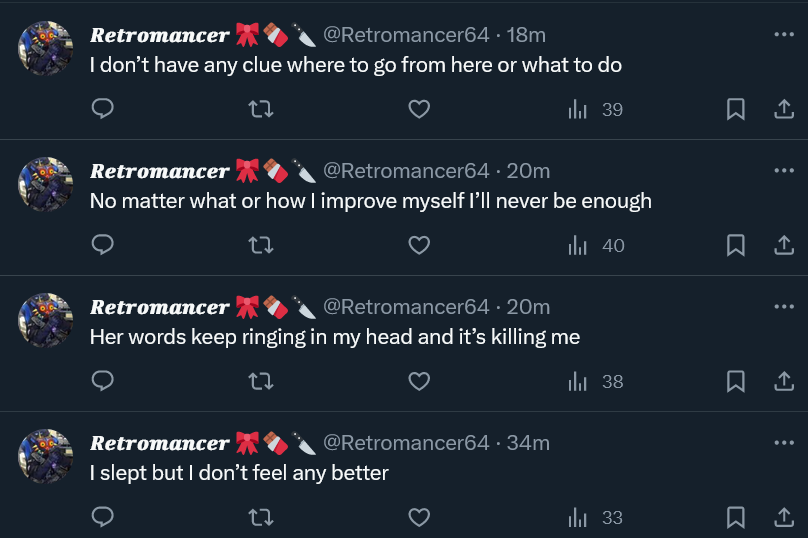Reply to the "I slept but" tweet
Screen dimensions: 808x538
coord(102,517)
